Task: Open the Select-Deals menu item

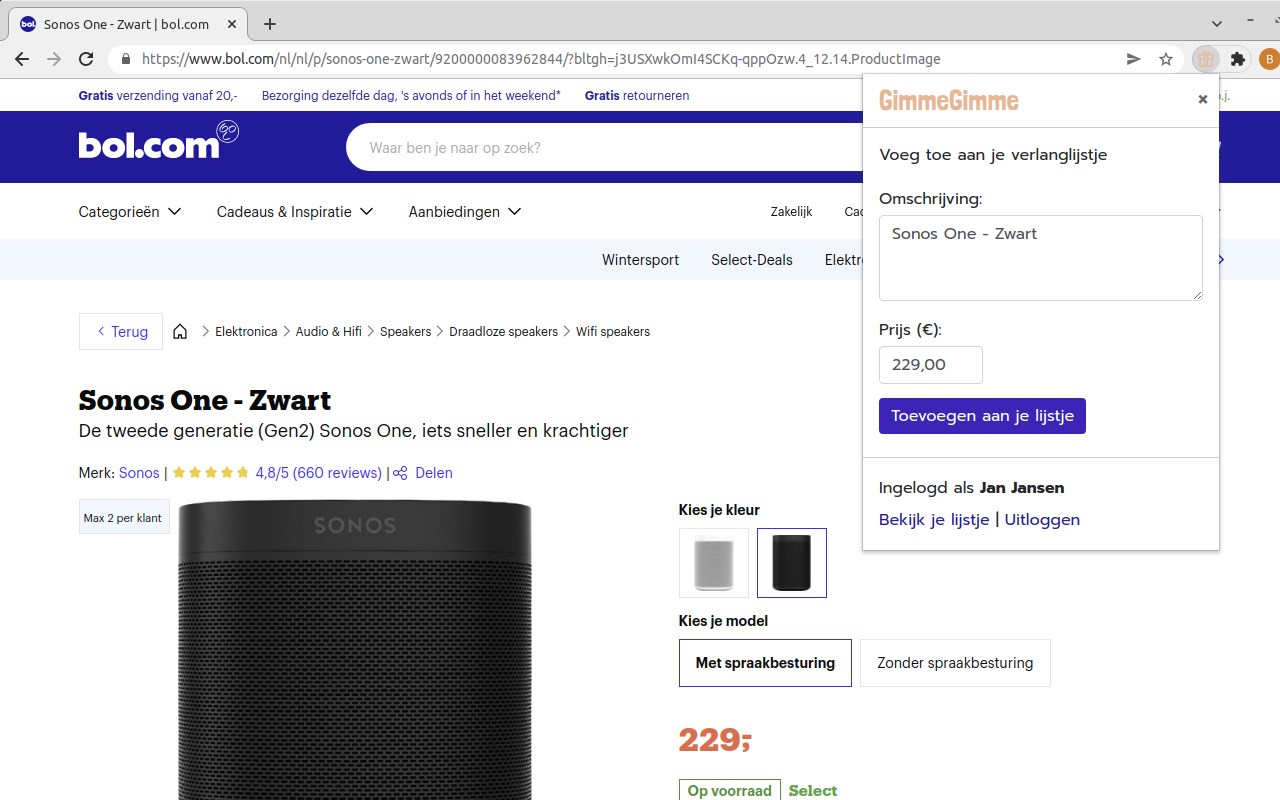Action: click(x=752, y=260)
